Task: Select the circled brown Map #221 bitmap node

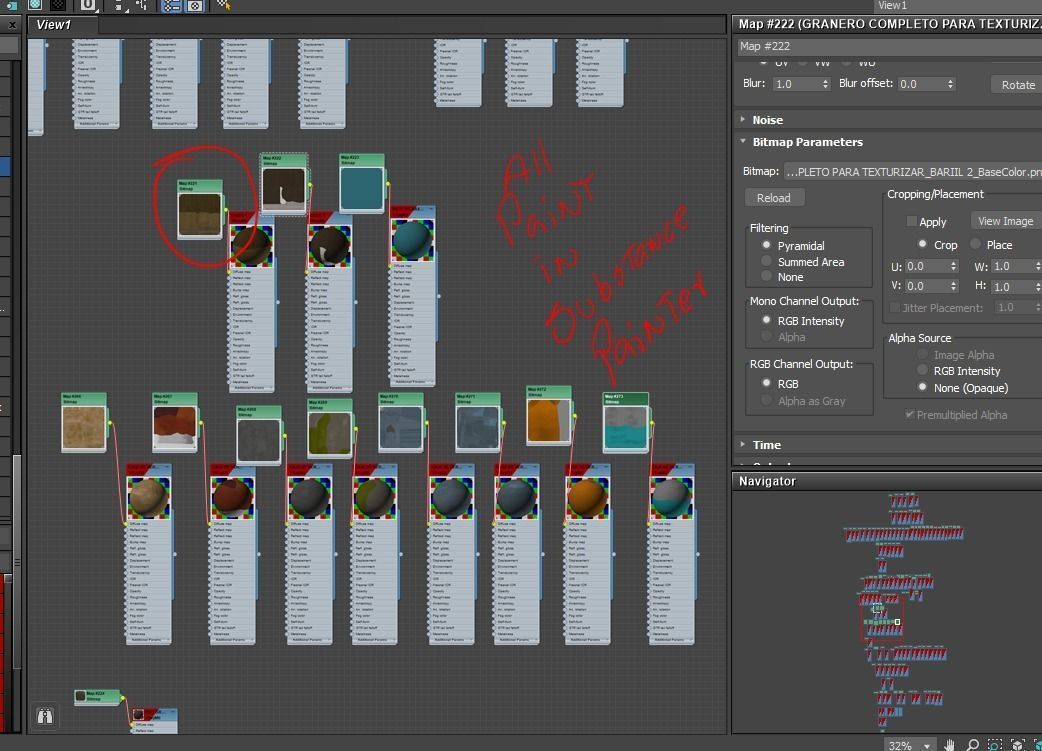Action: pyautogui.click(x=200, y=211)
